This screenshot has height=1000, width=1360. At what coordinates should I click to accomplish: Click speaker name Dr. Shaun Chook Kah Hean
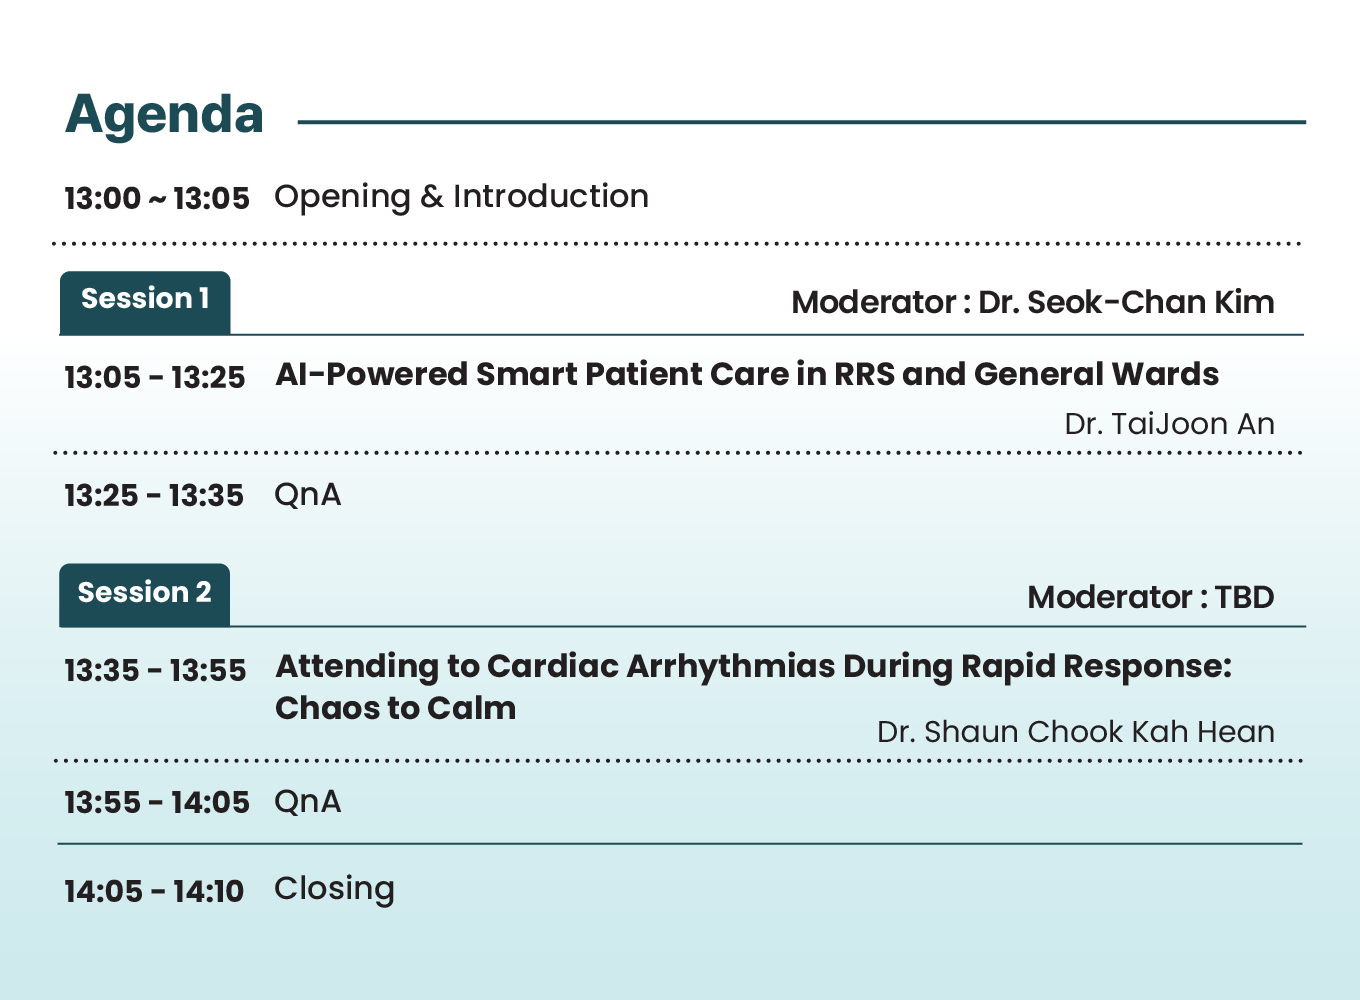1075,732
